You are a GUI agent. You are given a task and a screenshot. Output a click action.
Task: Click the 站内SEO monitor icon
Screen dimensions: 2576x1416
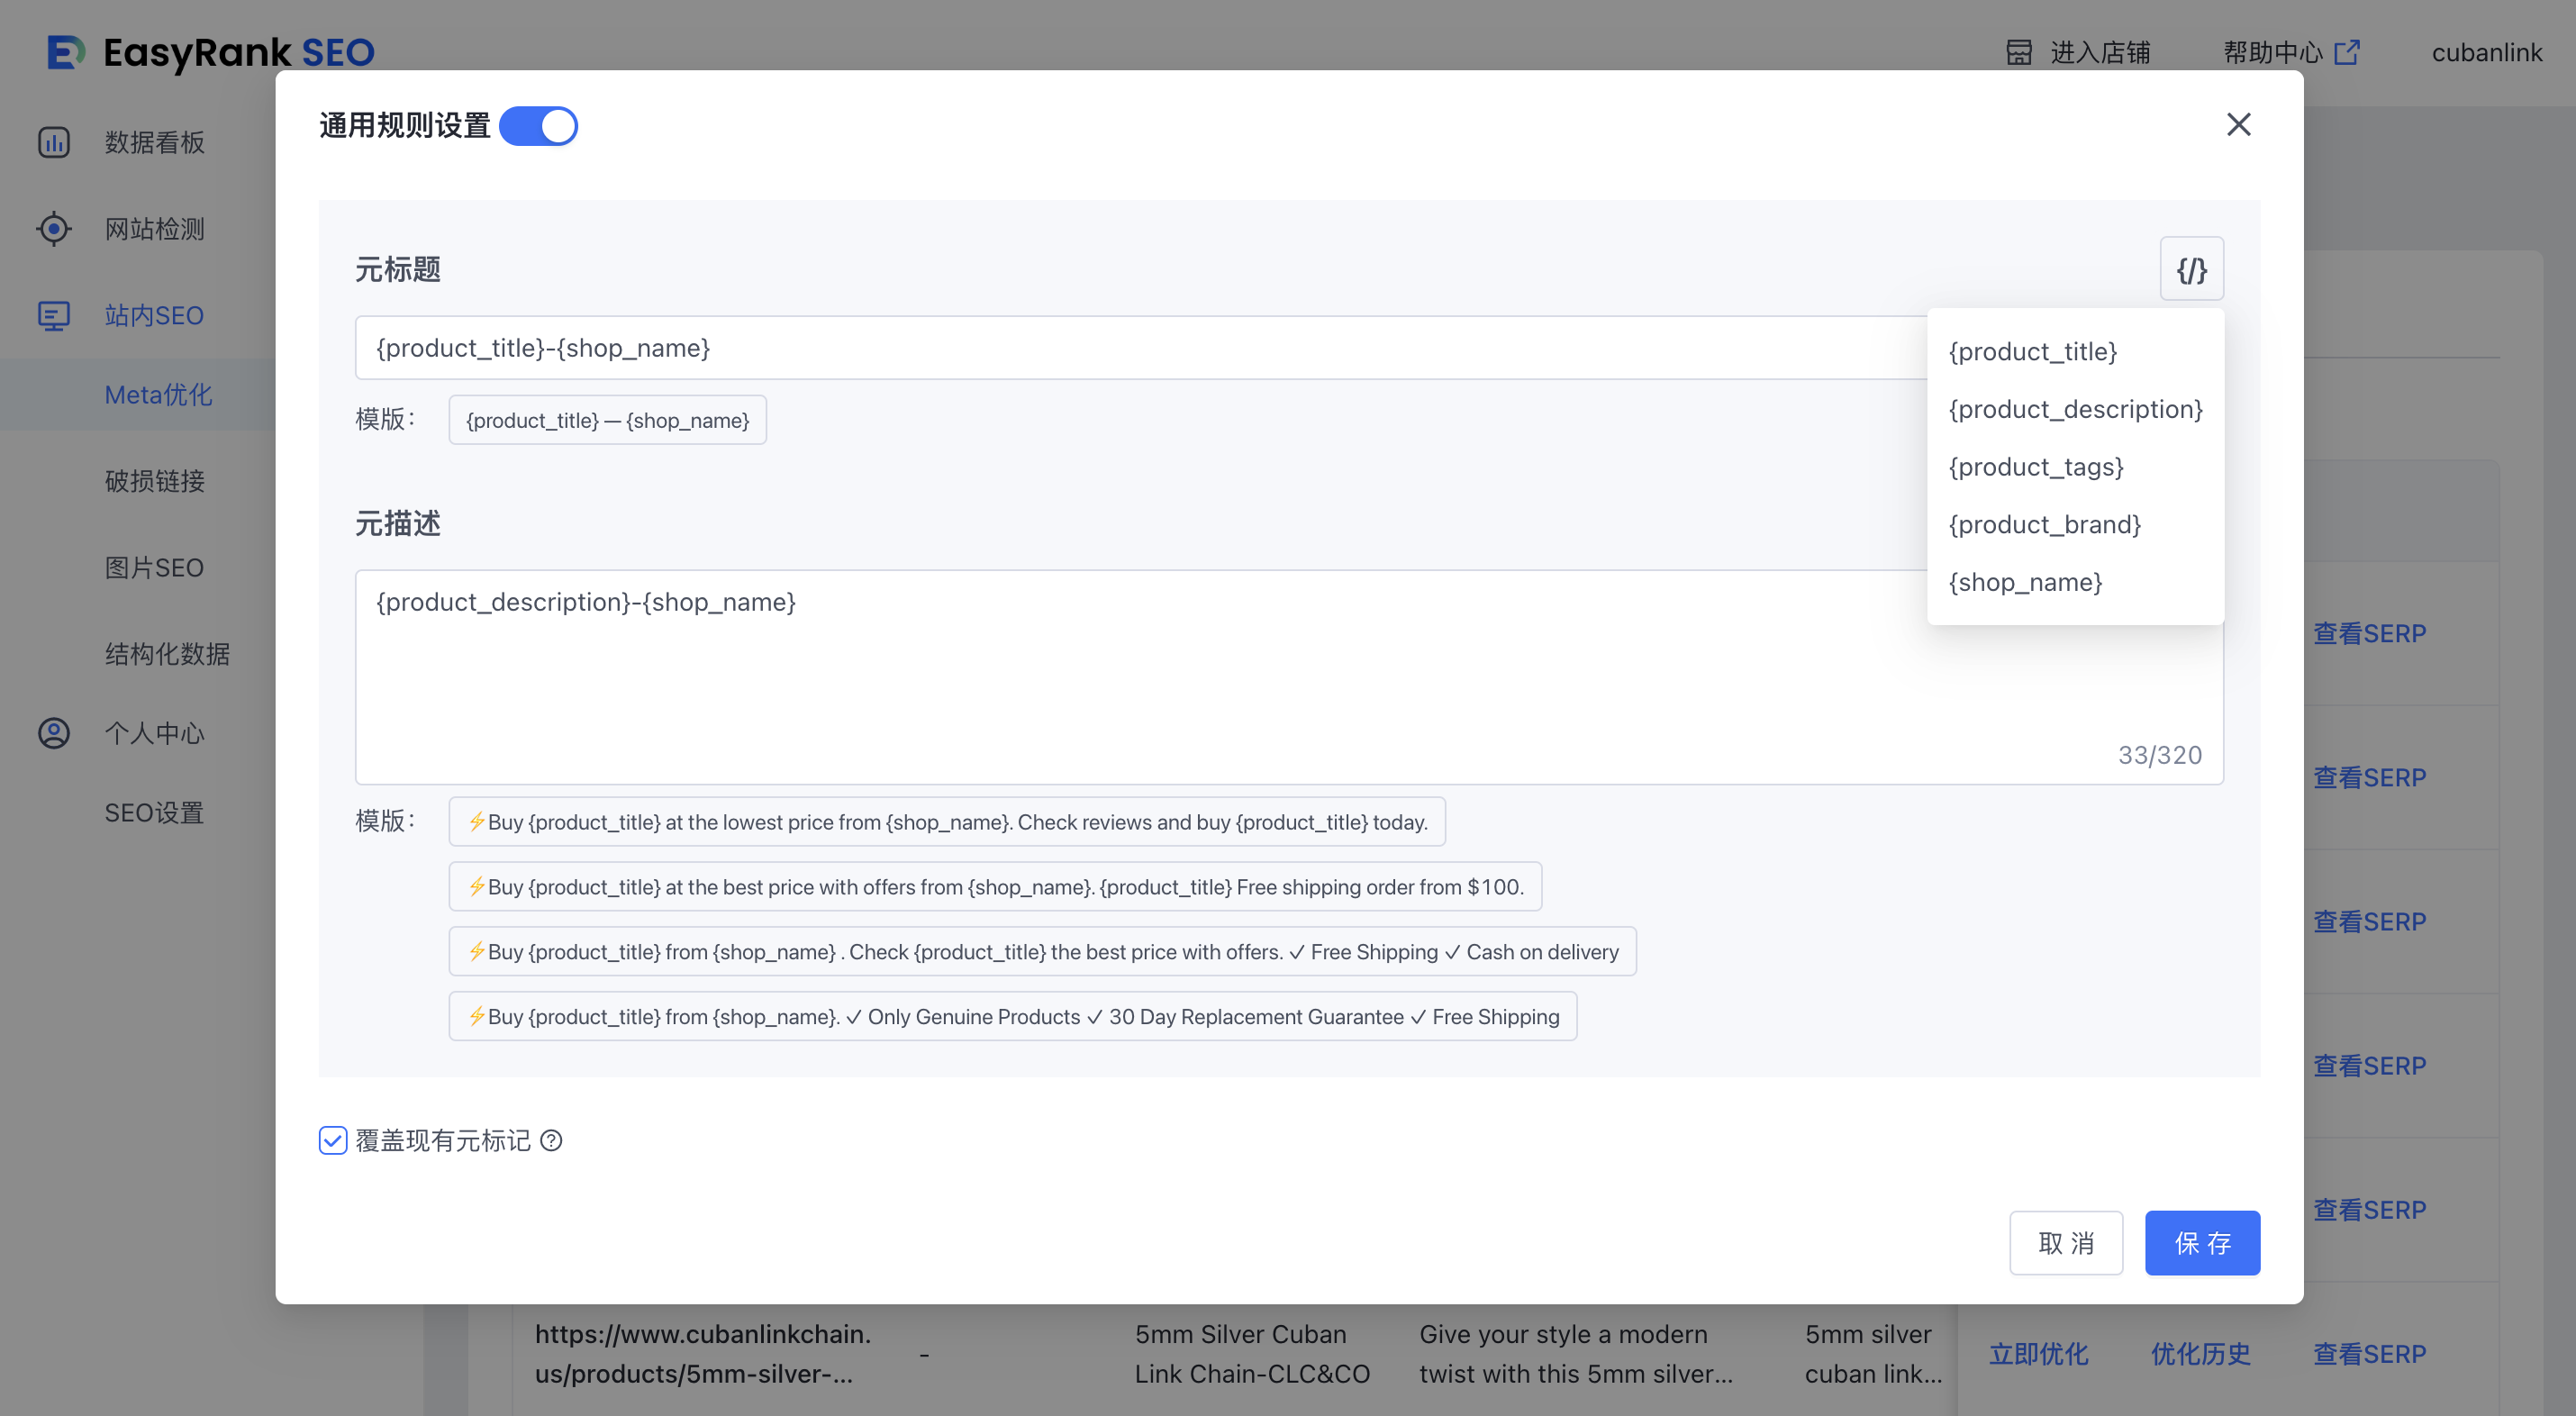pos(54,315)
